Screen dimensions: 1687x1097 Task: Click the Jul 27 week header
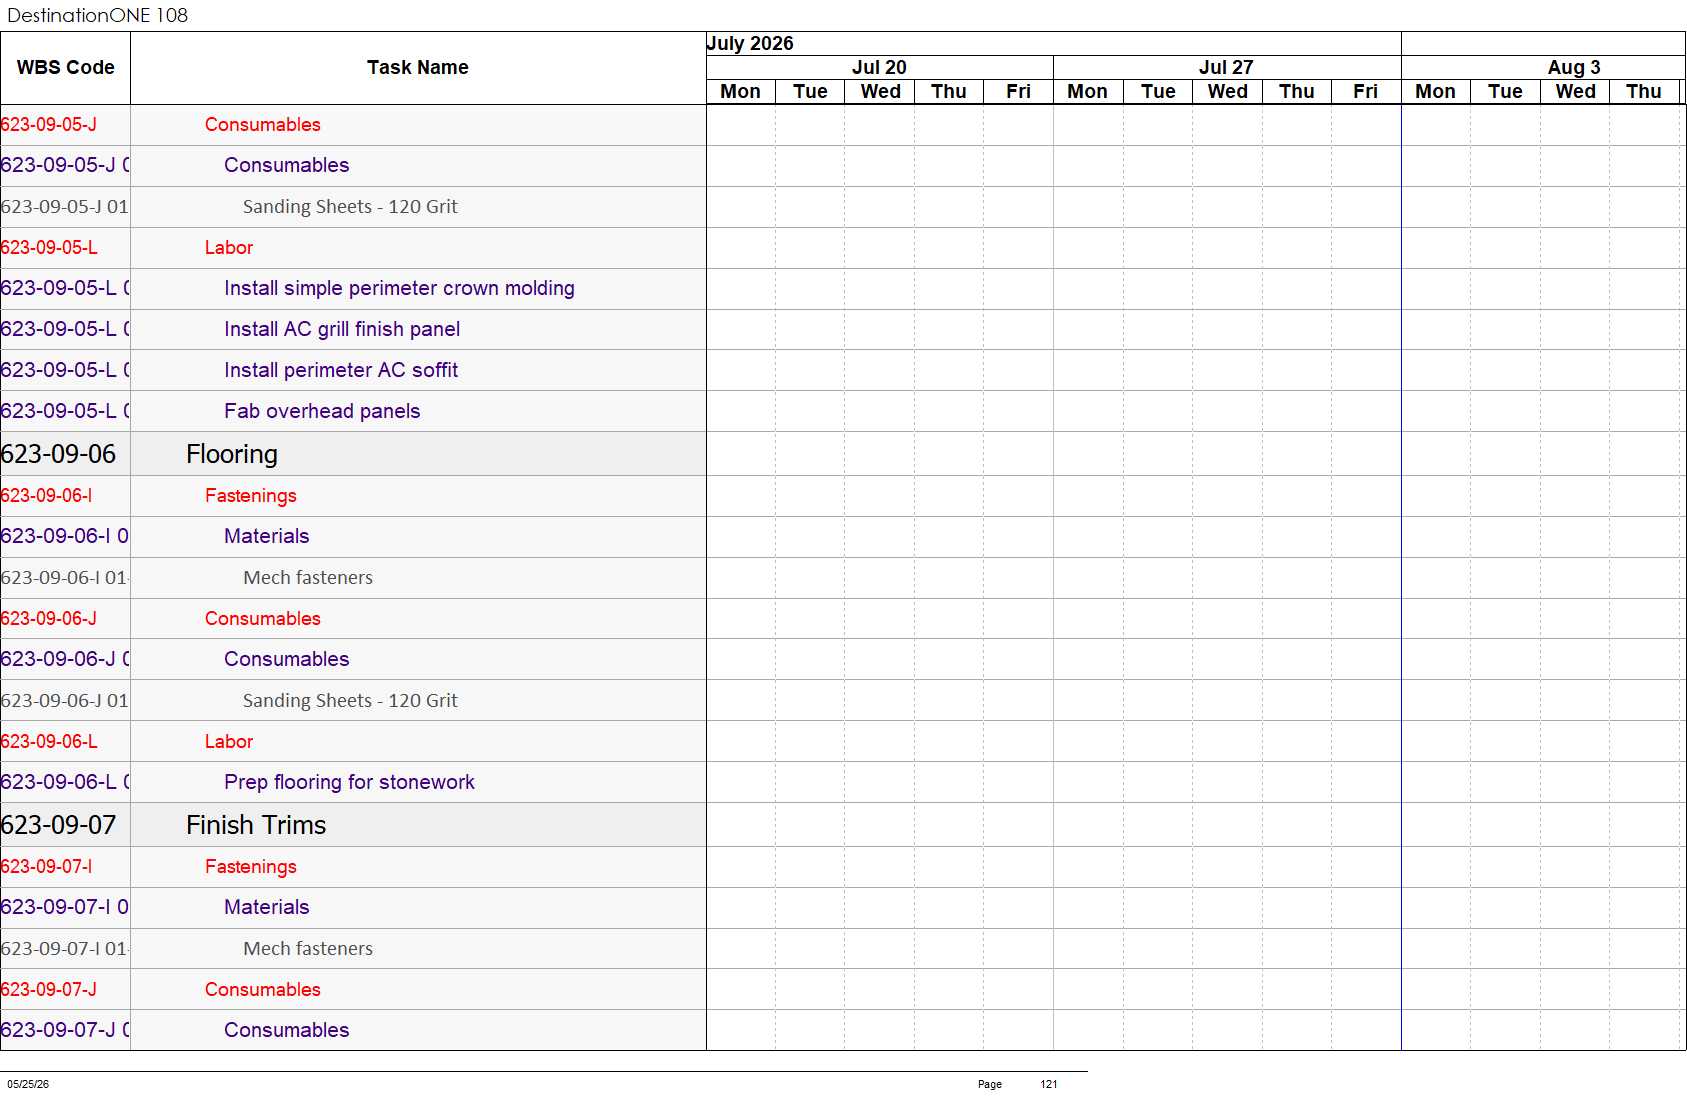1226,67
